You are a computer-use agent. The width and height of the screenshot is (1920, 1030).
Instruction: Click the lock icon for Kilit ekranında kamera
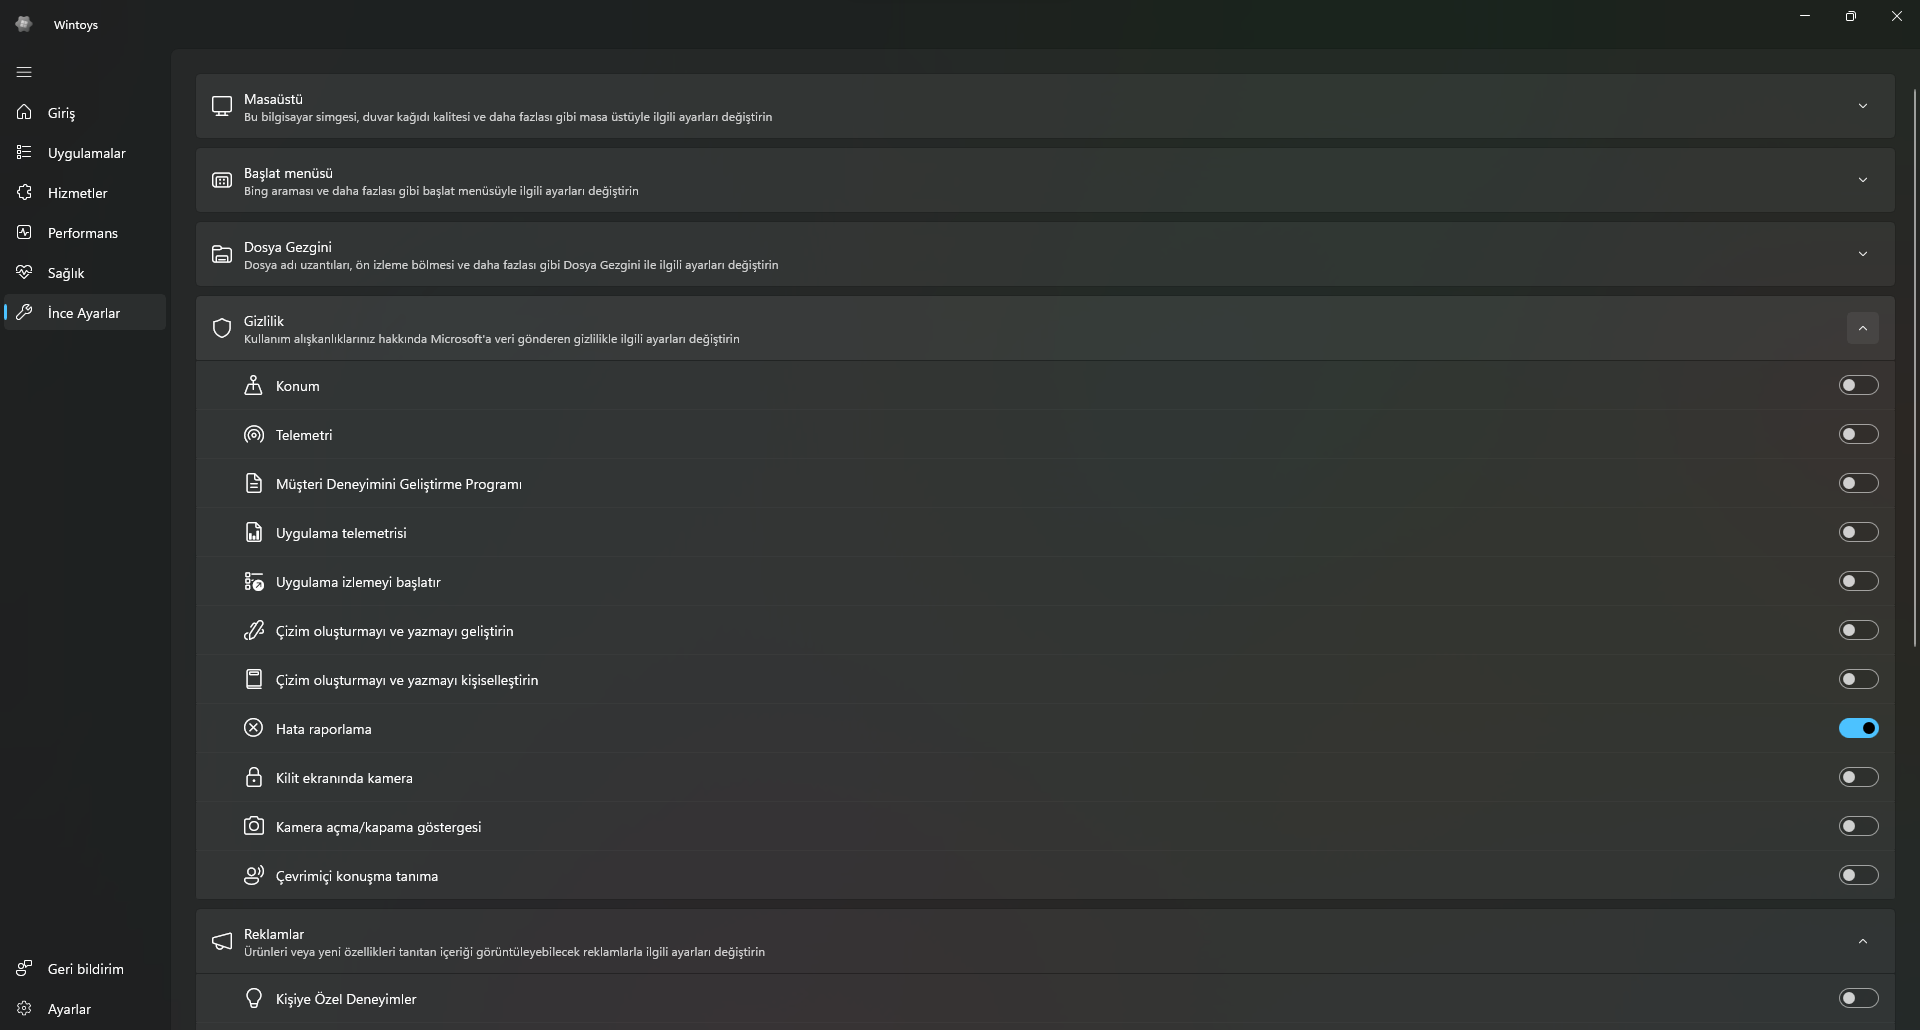(254, 778)
